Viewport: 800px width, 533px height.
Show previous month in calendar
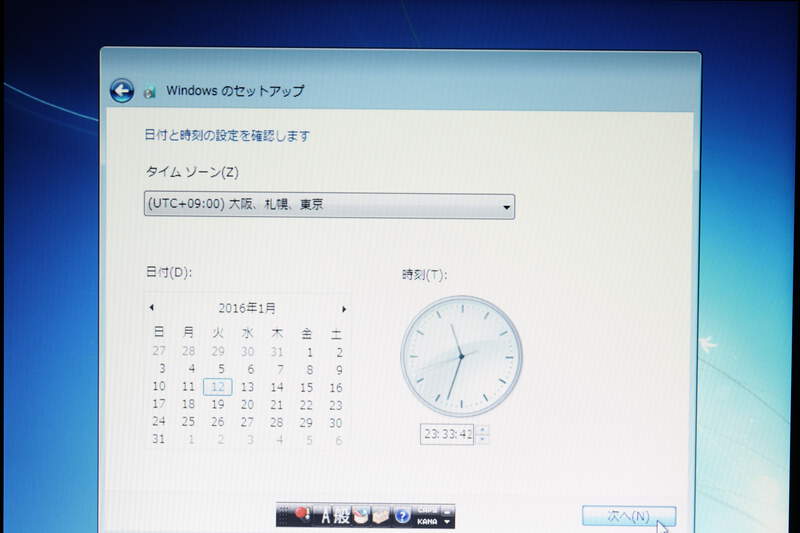(152, 308)
